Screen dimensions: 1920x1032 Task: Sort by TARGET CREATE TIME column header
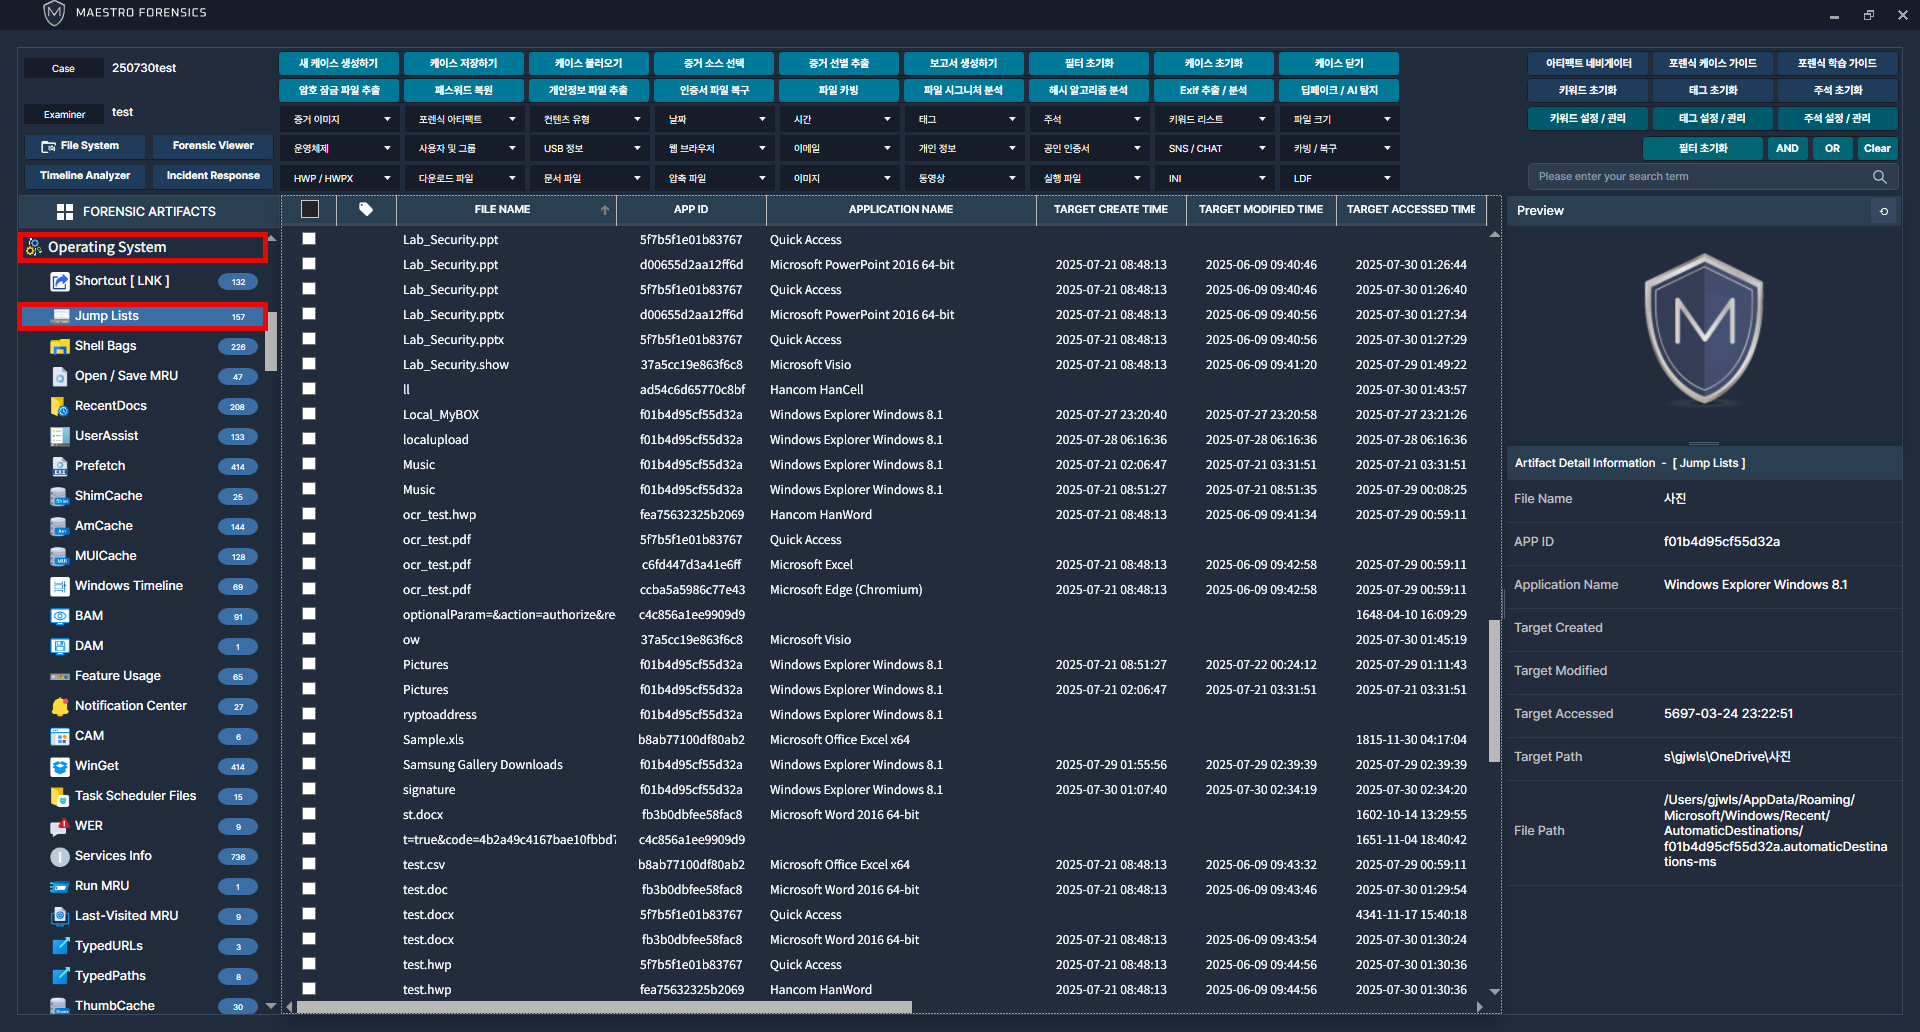[1111, 210]
